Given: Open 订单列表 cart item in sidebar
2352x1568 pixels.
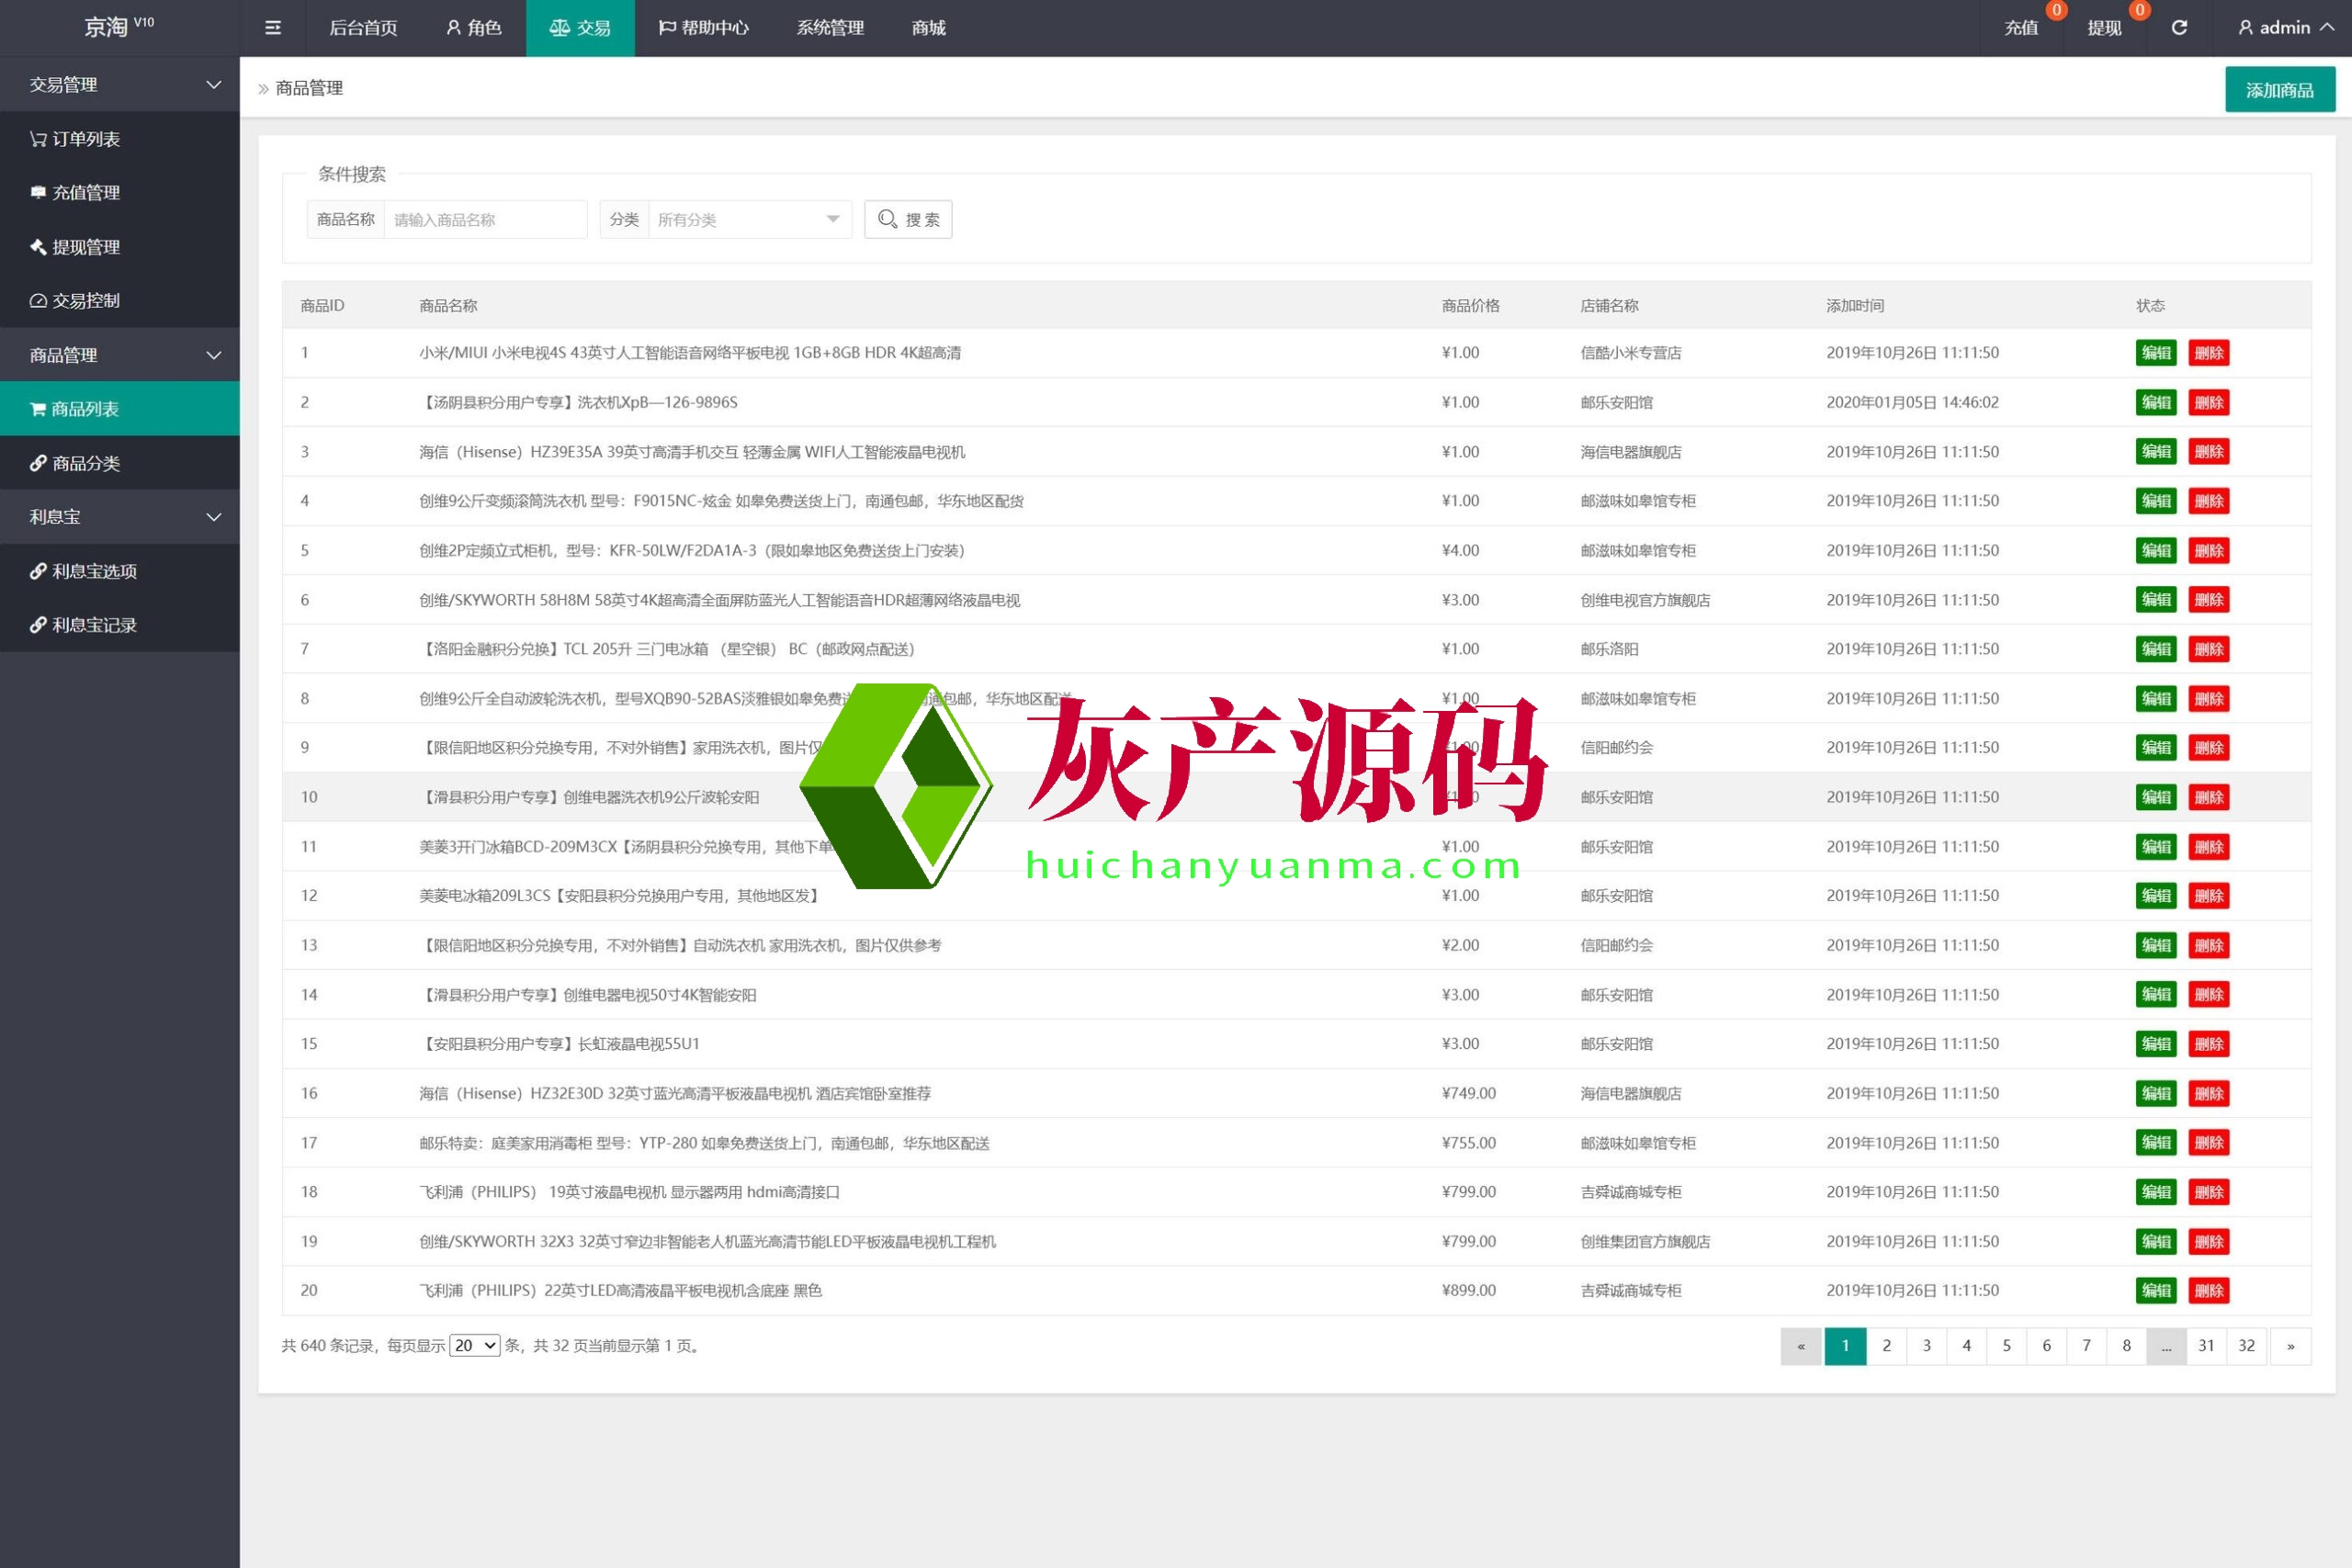Looking at the screenshot, I should pos(85,139).
